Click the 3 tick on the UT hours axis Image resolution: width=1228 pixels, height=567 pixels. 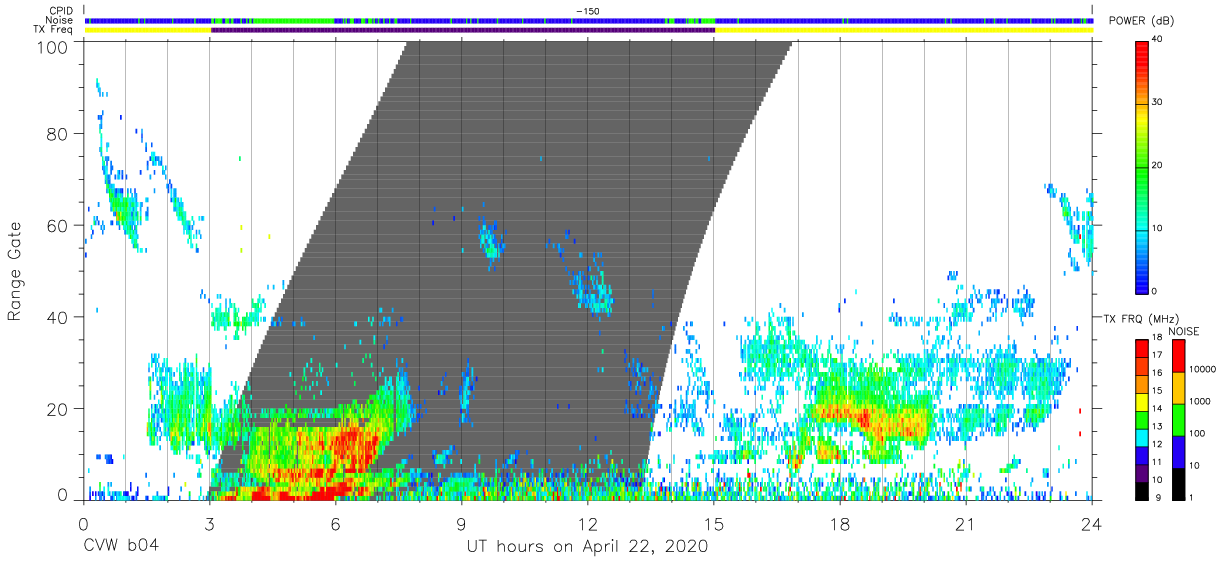point(209,524)
